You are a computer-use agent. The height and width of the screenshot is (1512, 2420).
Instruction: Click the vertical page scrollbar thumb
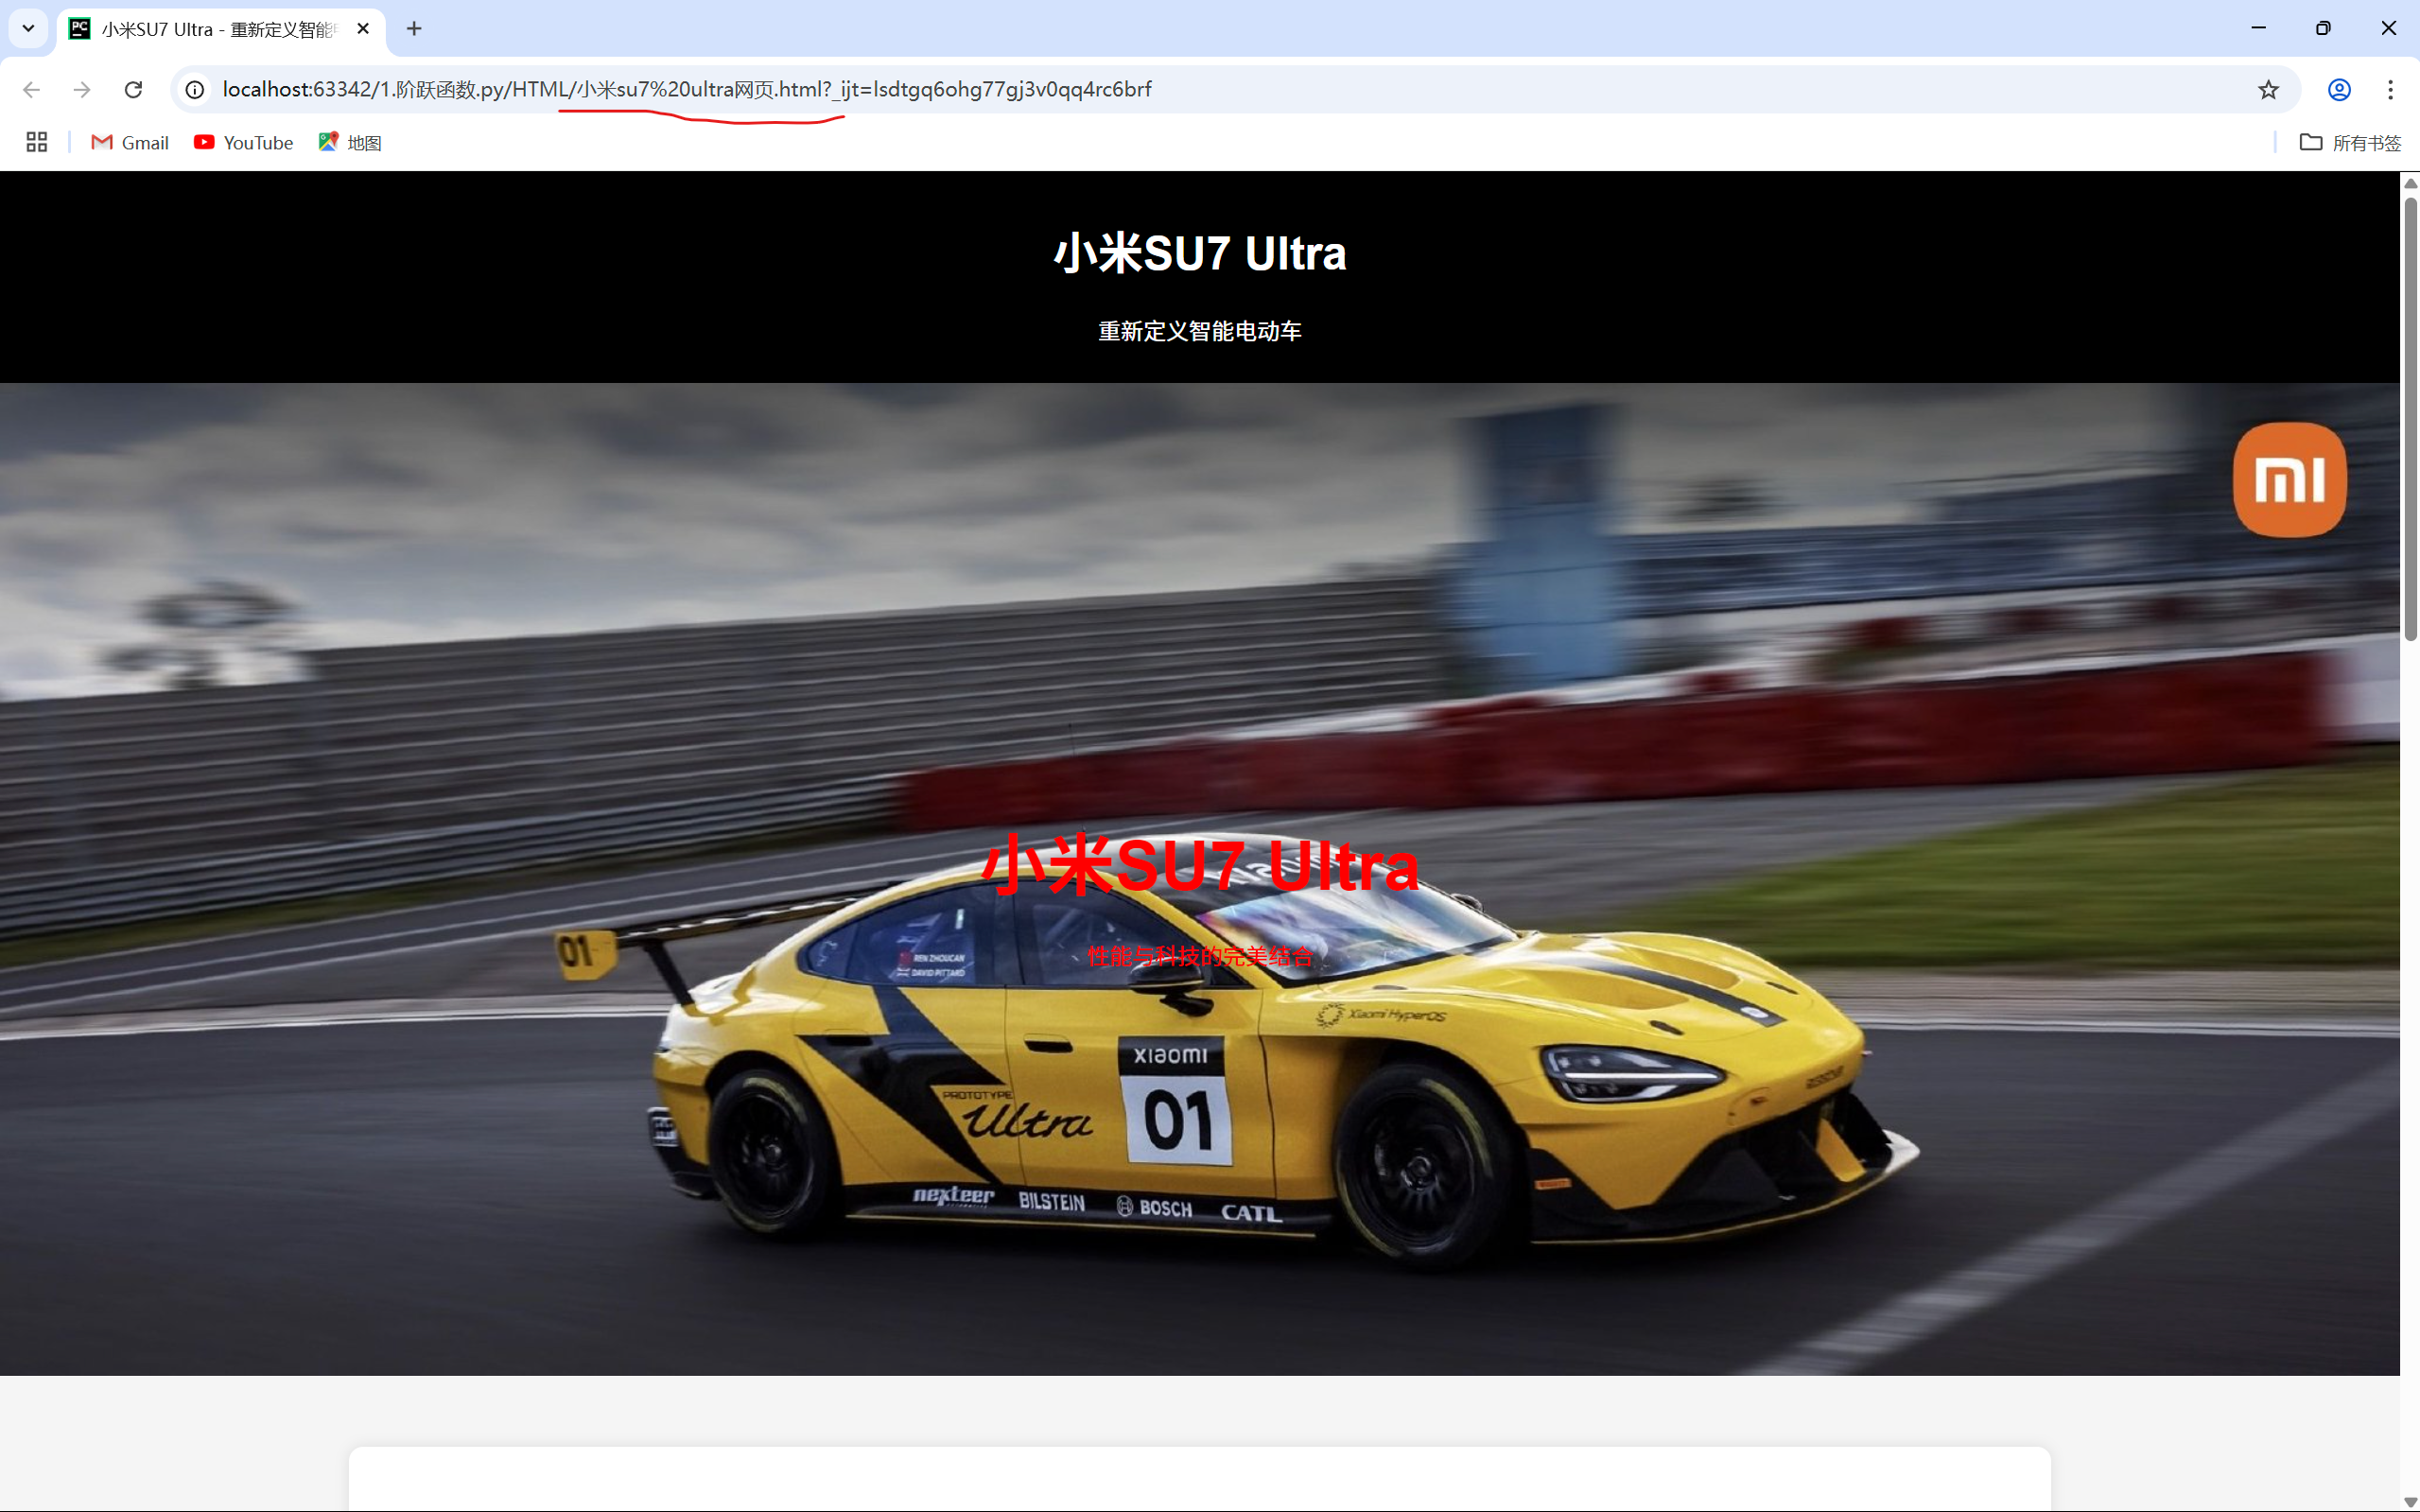pos(2410,420)
